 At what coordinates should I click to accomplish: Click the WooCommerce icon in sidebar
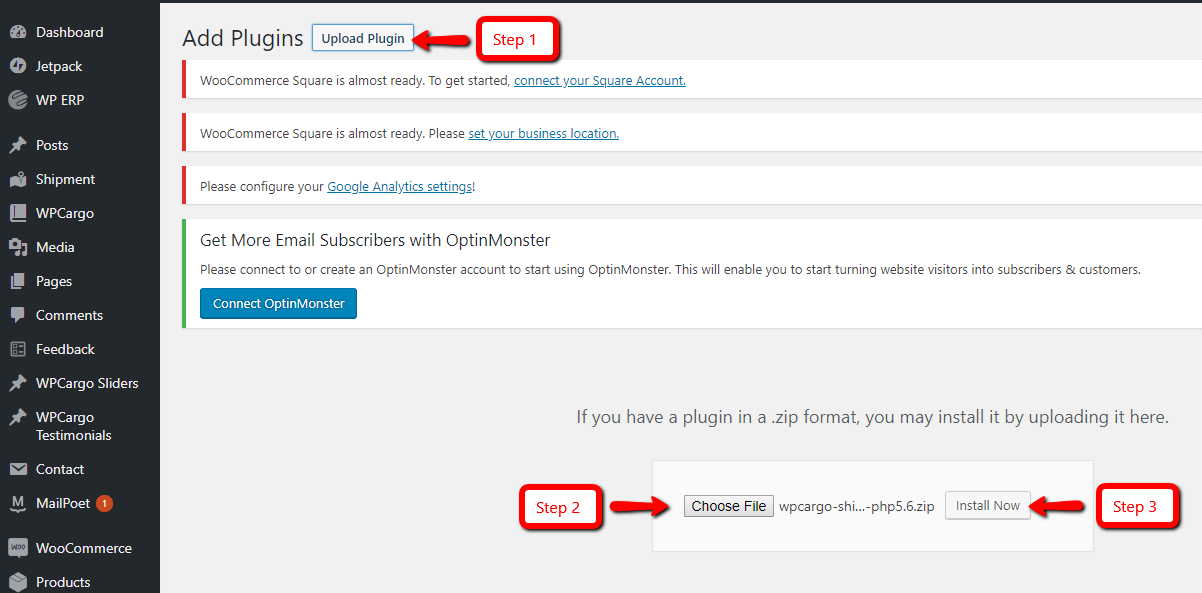(17, 548)
